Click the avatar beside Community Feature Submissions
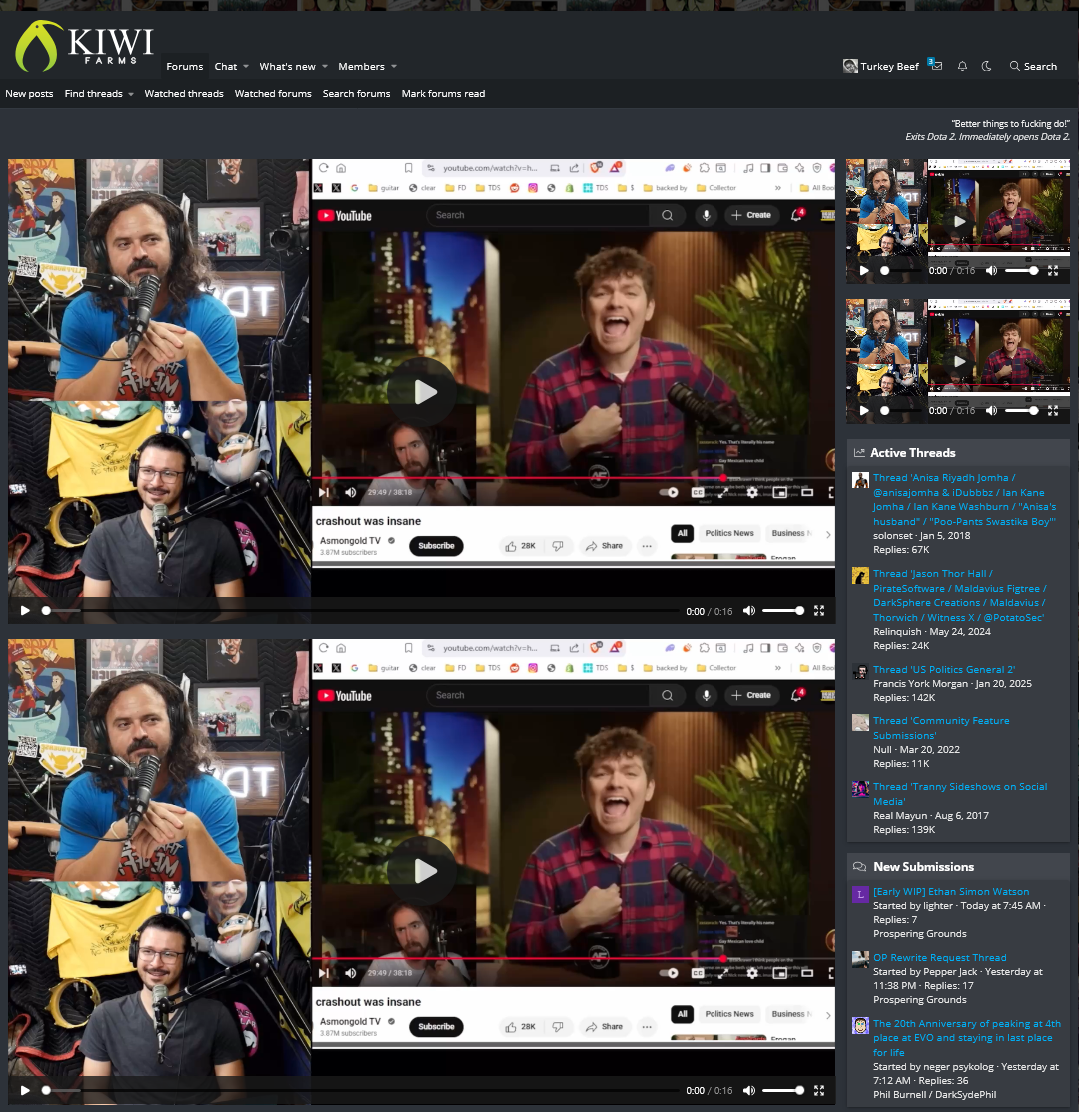 pyautogui.click(x=860, y=723)
